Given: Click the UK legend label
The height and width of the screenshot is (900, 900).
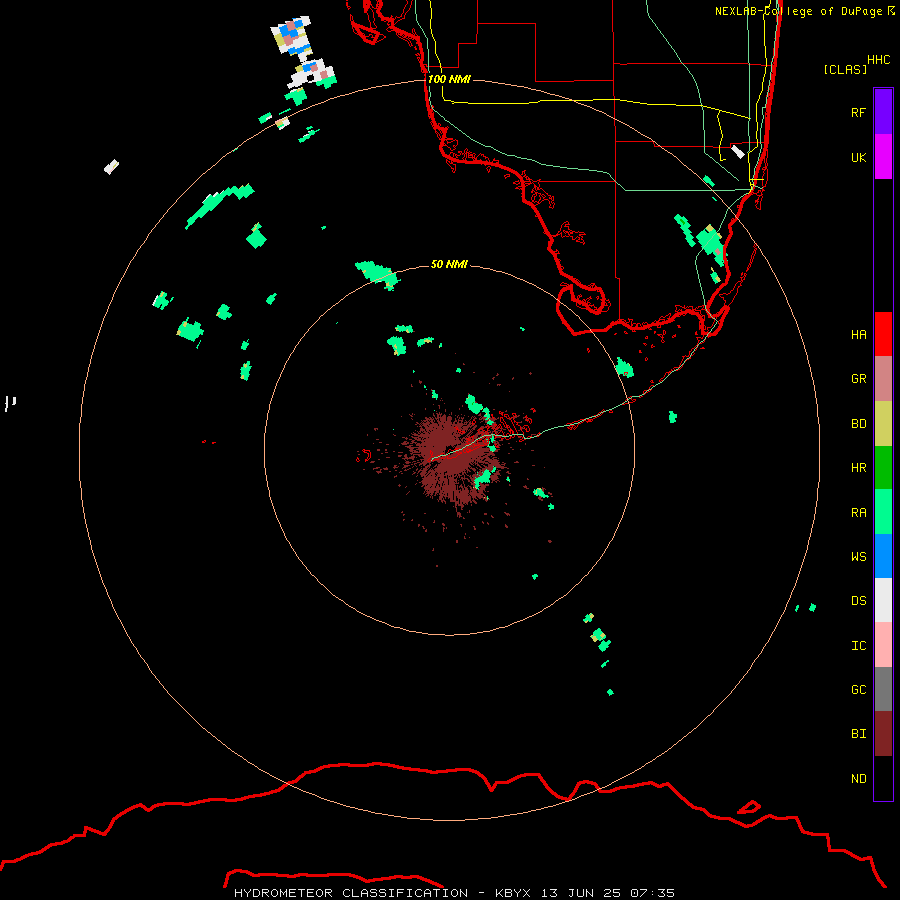Looking at the screenshot, I should [x=858, y=157].
